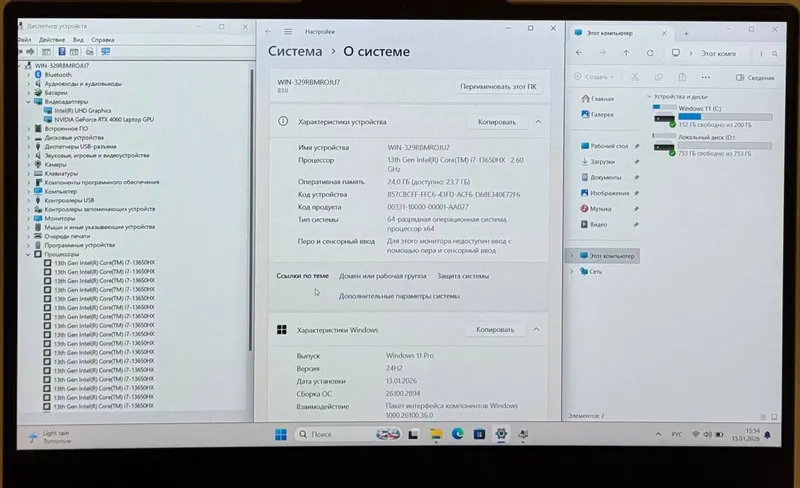Open the Файл menu in Device Manager
800x488 pixels.
click(24, 40)
